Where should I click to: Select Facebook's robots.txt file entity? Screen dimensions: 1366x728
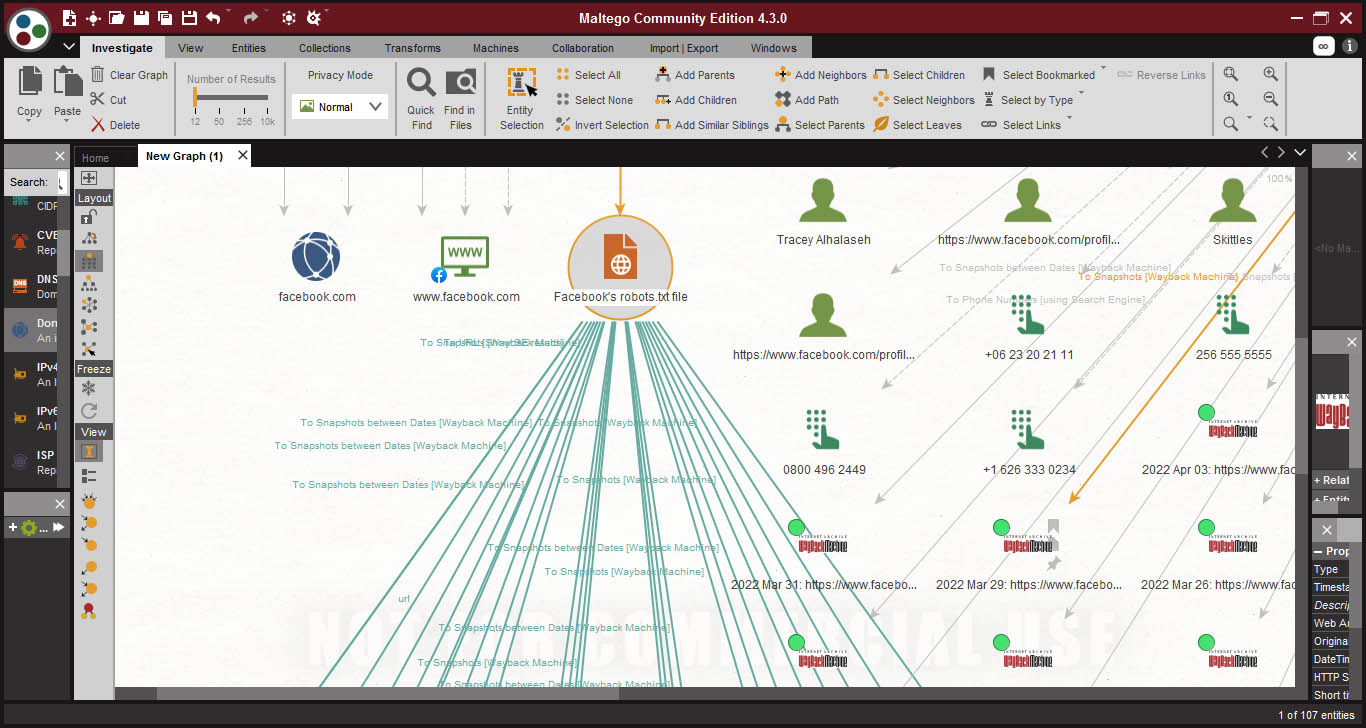point(620,267)
